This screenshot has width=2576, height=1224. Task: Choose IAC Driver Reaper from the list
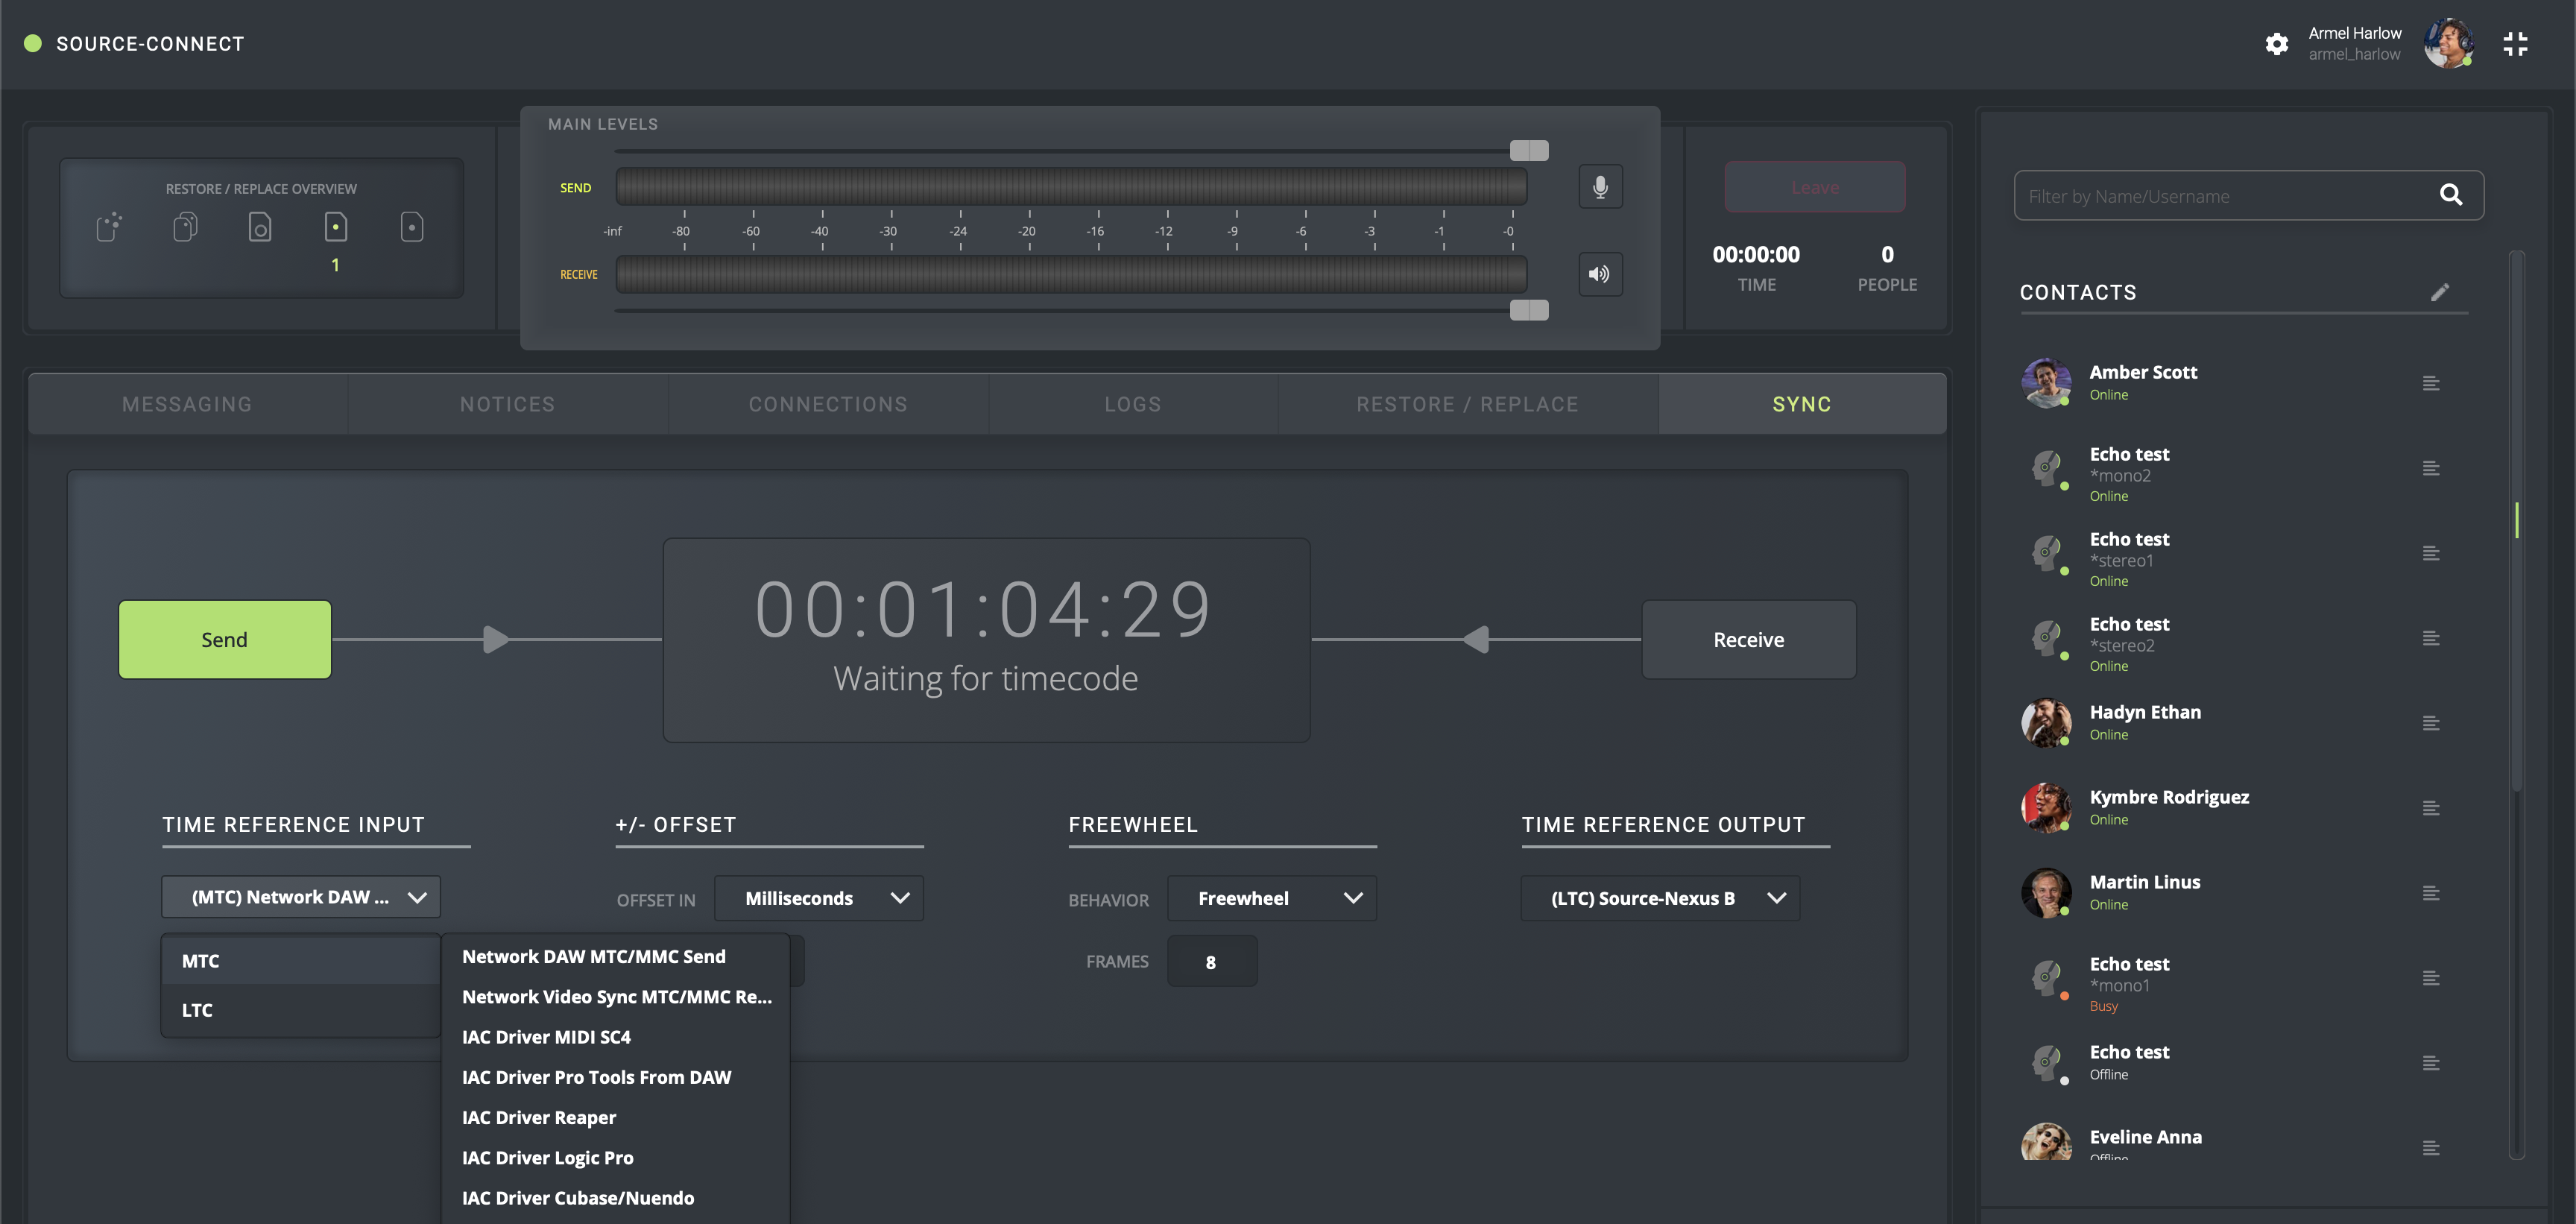coord(539,1117)
